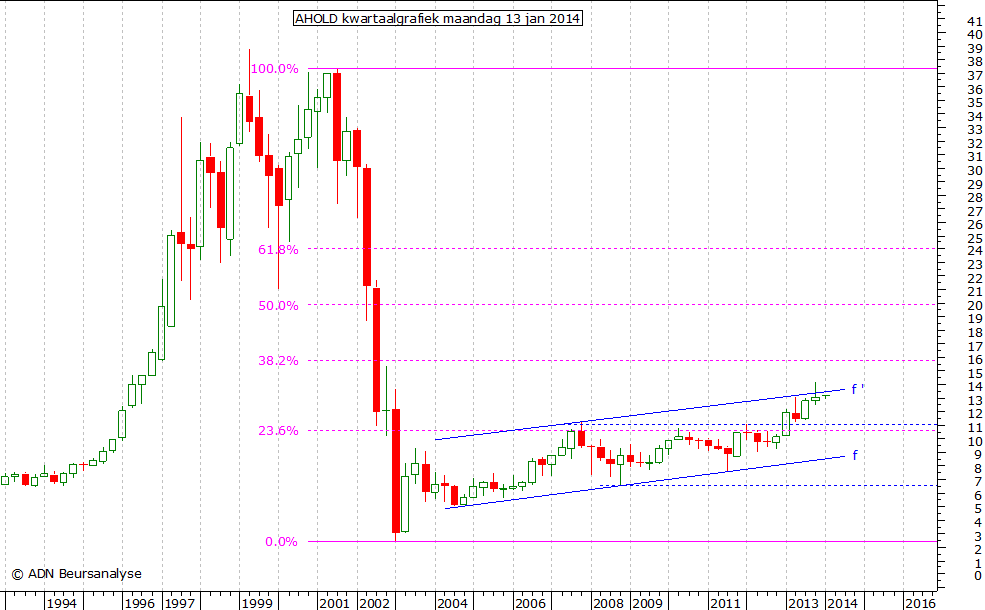Click the 1994 year label
This screenshot has height=610, width=985.
coord(62,603)
